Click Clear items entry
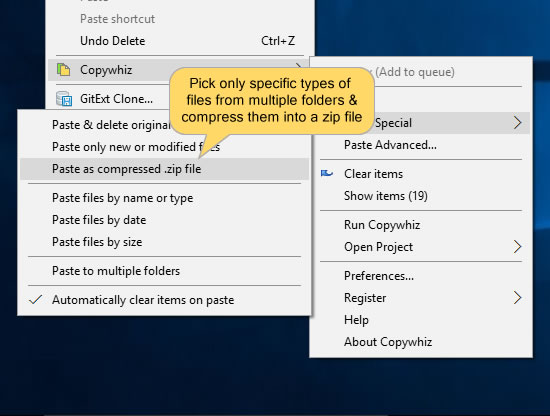Screen dimensions: 550x416 [x=421, y=174]
